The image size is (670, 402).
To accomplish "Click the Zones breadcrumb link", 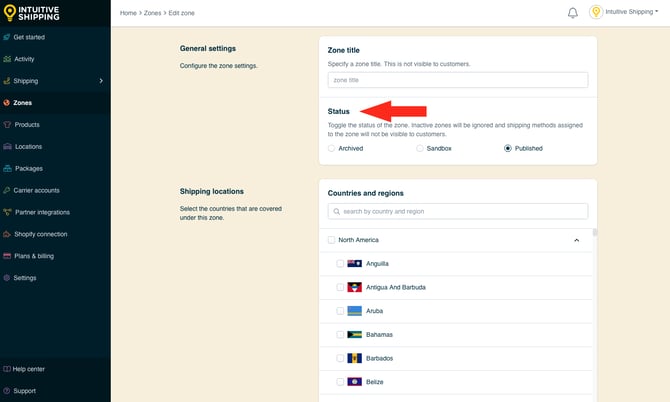I will (x=155, y=13).
